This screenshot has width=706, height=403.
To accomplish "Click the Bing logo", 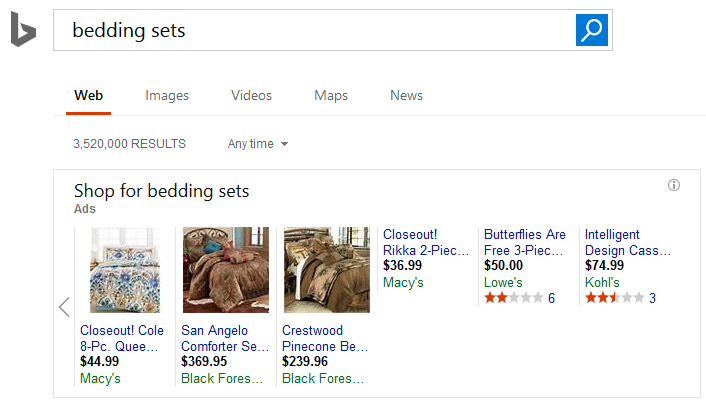I will [x=23, y=31].
